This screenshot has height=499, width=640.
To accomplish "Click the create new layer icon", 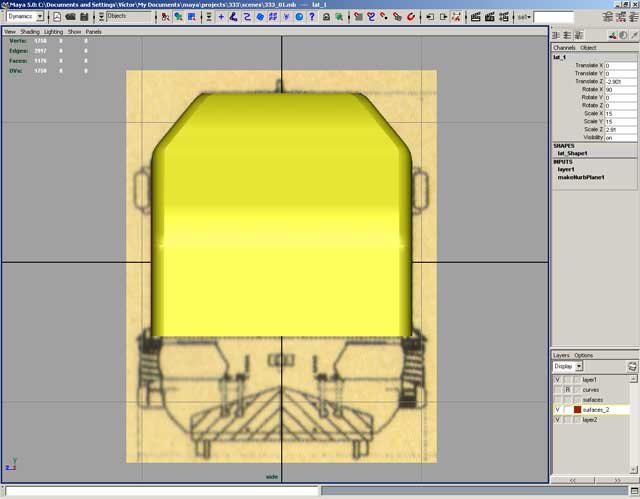I will pyautogui.click(x=631, y=367).
